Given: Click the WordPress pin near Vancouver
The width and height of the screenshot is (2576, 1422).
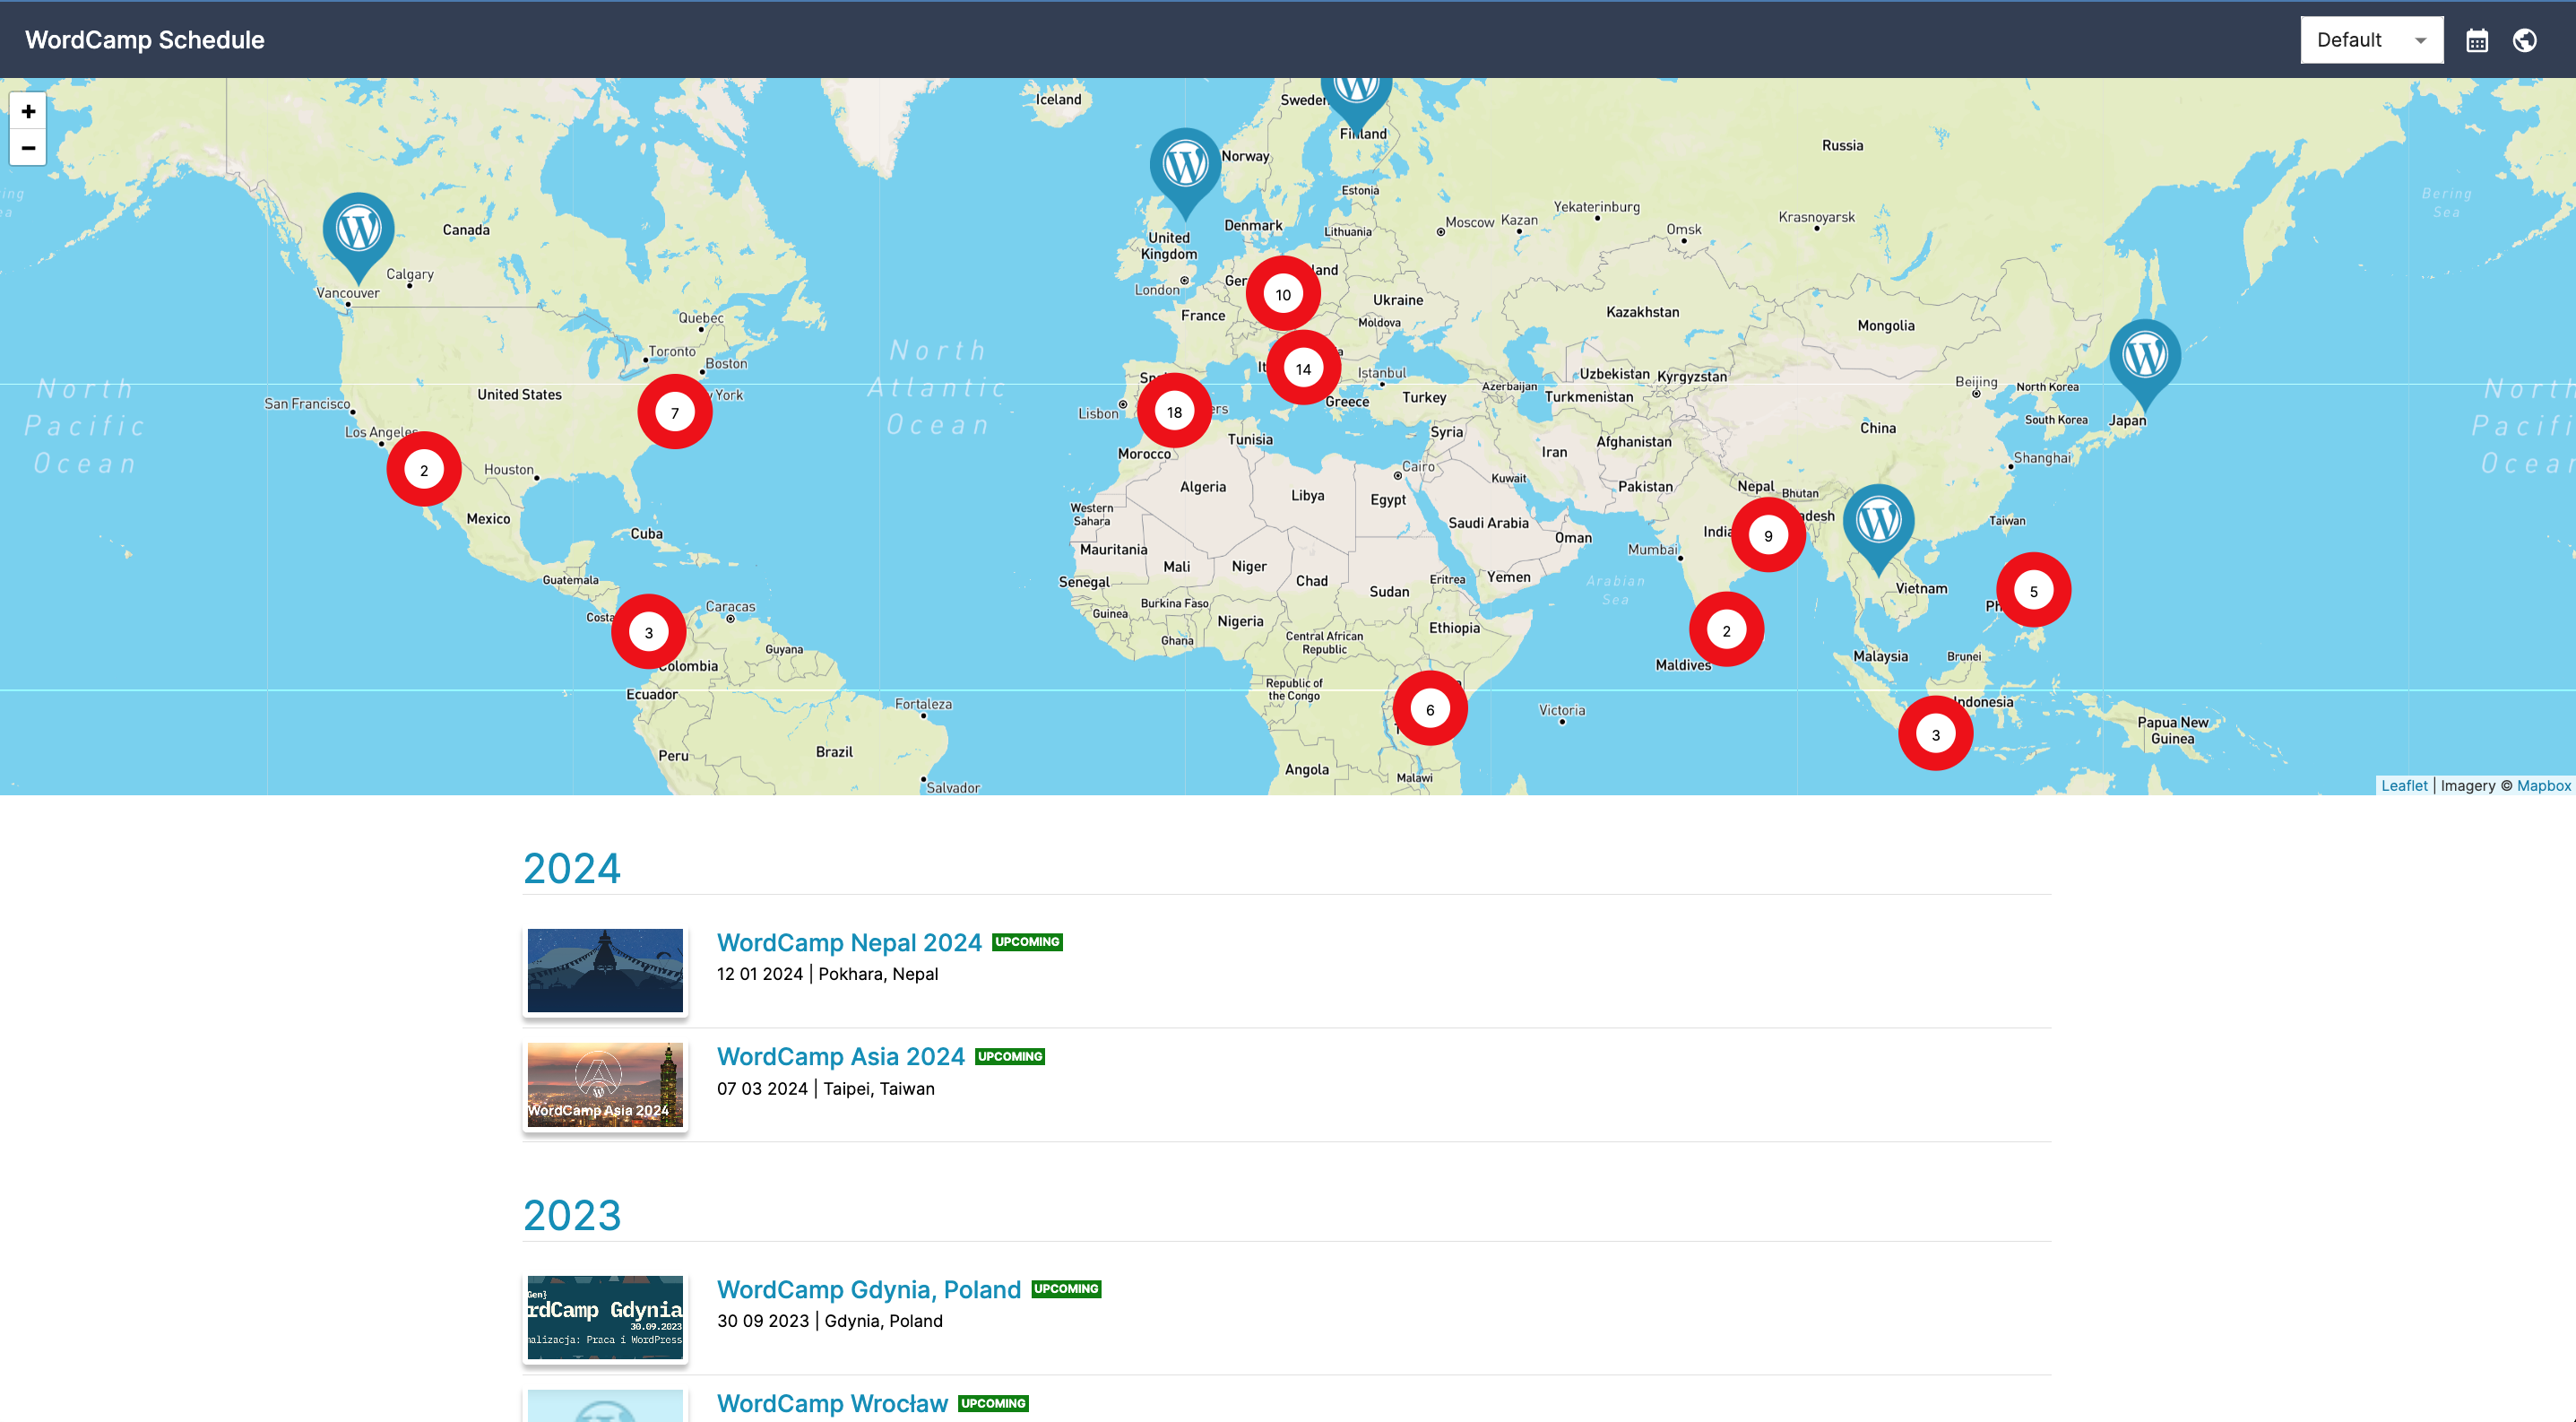Looking at the screenshot, I should [358, 237].
